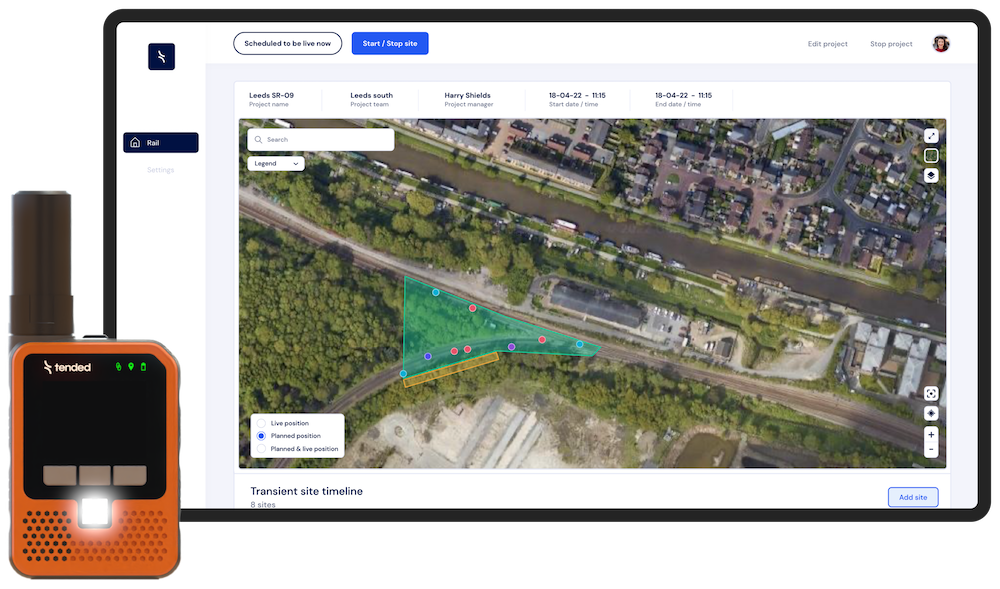
Task: Click the frame-focus icon above the locate button
Action: 931,393
